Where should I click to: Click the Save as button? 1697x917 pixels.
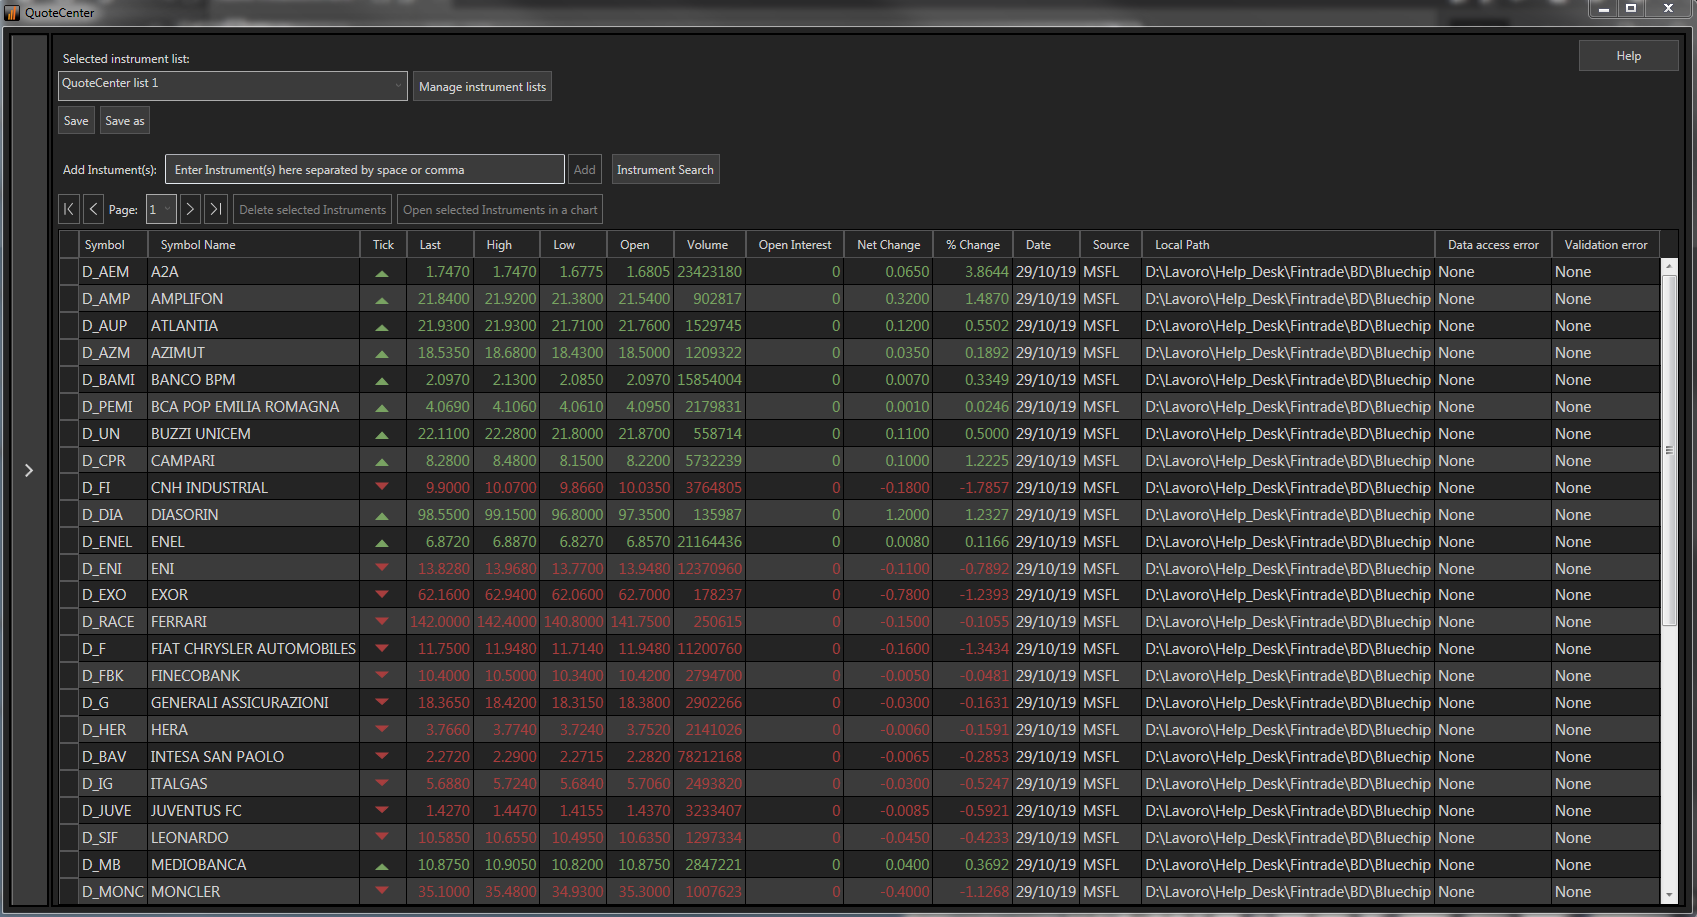(125, 121)
